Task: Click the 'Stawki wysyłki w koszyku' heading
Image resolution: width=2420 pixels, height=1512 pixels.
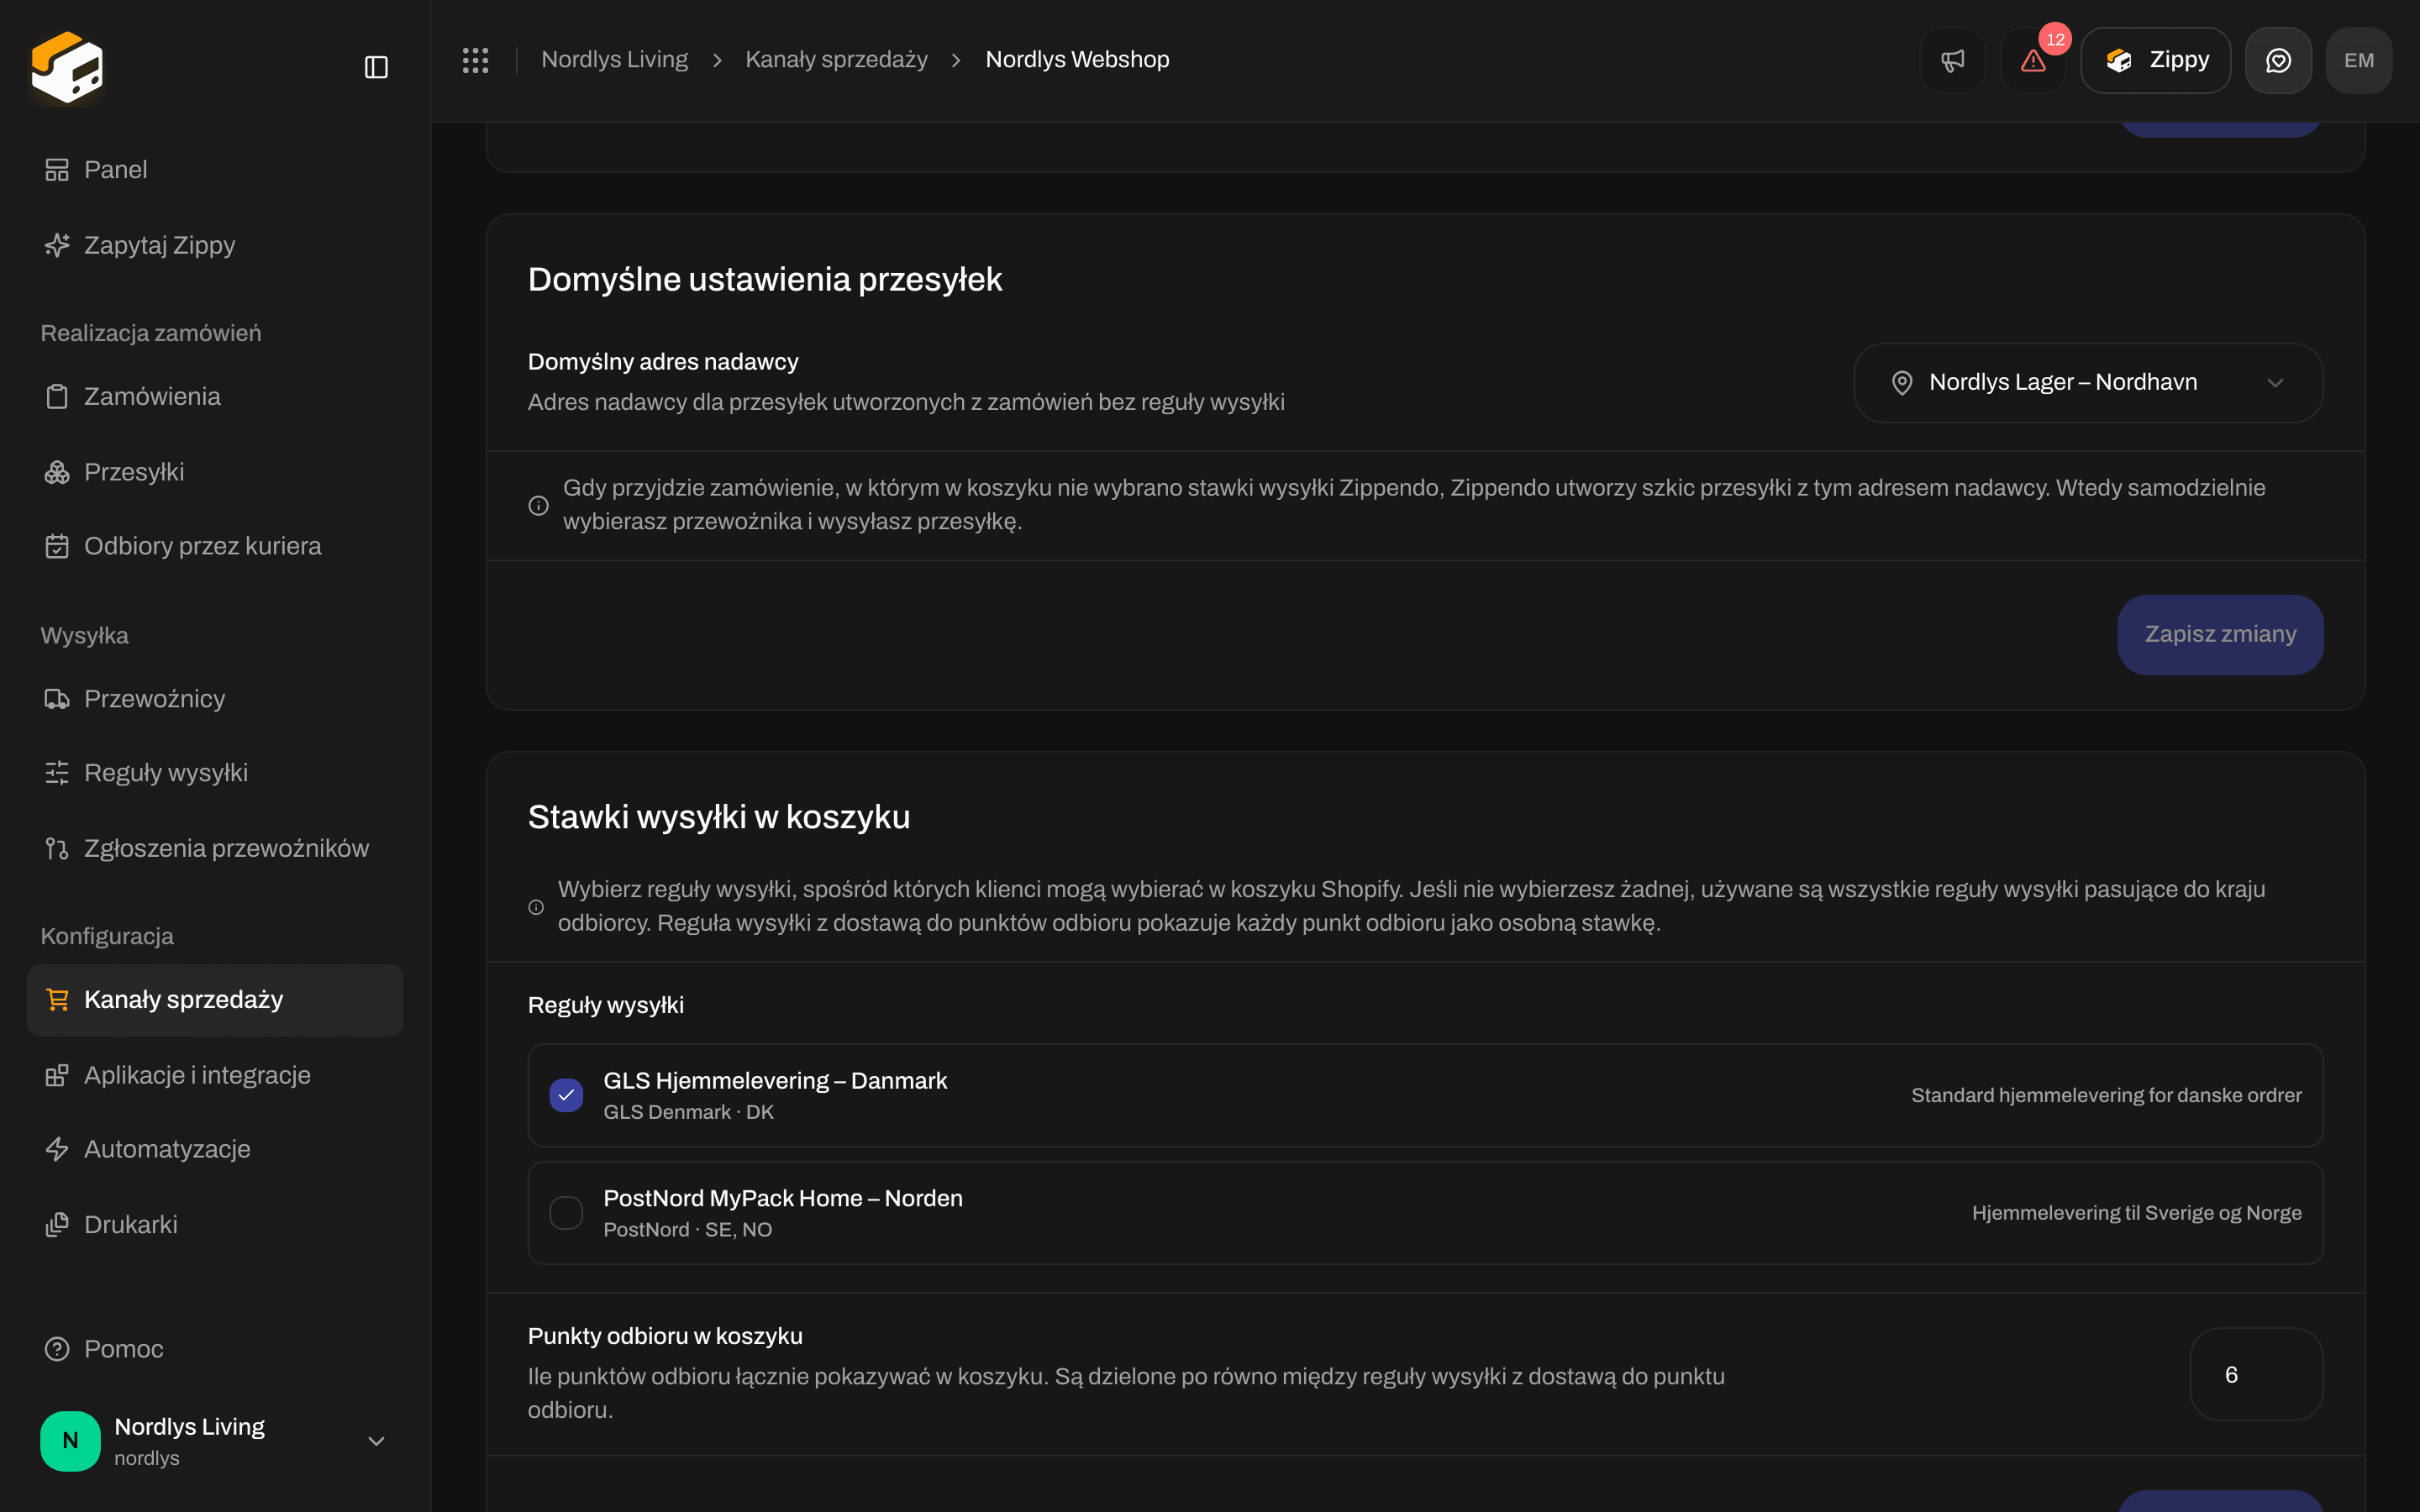Action: click(x=719, y=817)
